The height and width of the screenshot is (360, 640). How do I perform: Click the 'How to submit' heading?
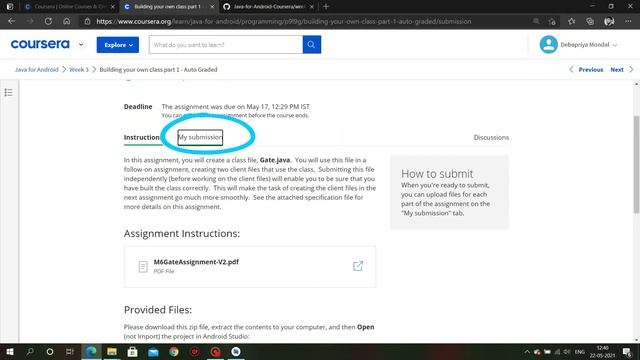click(x=437, y=173)
